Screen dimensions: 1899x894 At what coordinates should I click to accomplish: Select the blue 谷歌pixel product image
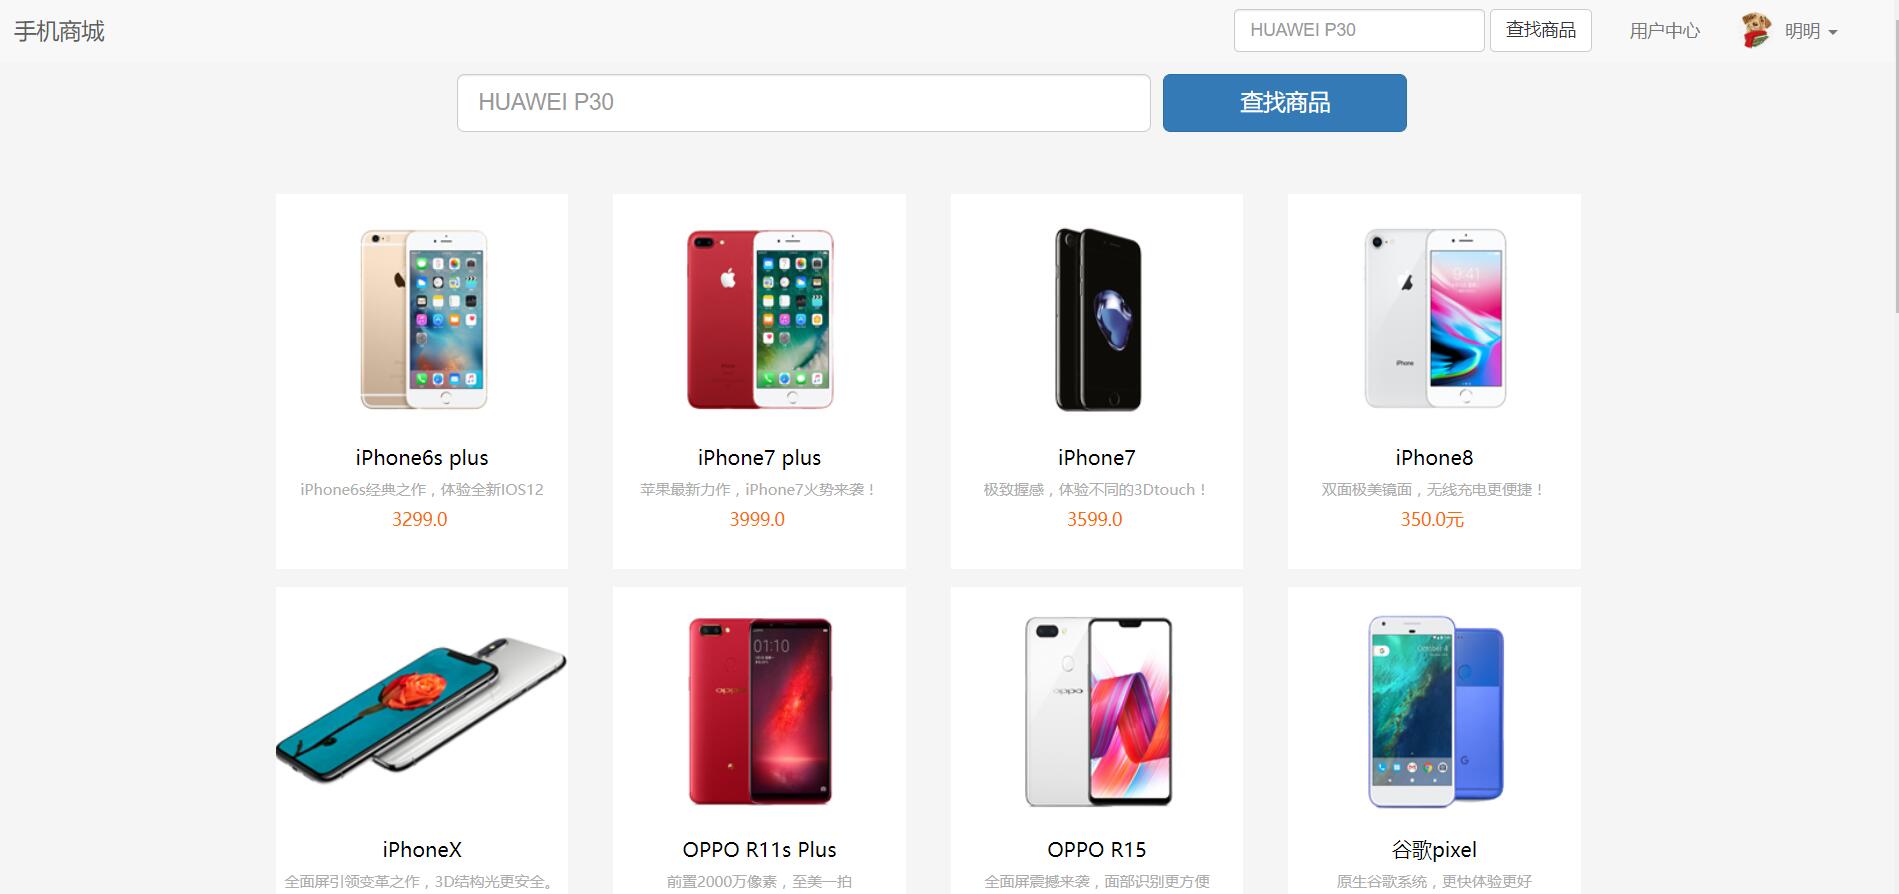[1436, 711]
